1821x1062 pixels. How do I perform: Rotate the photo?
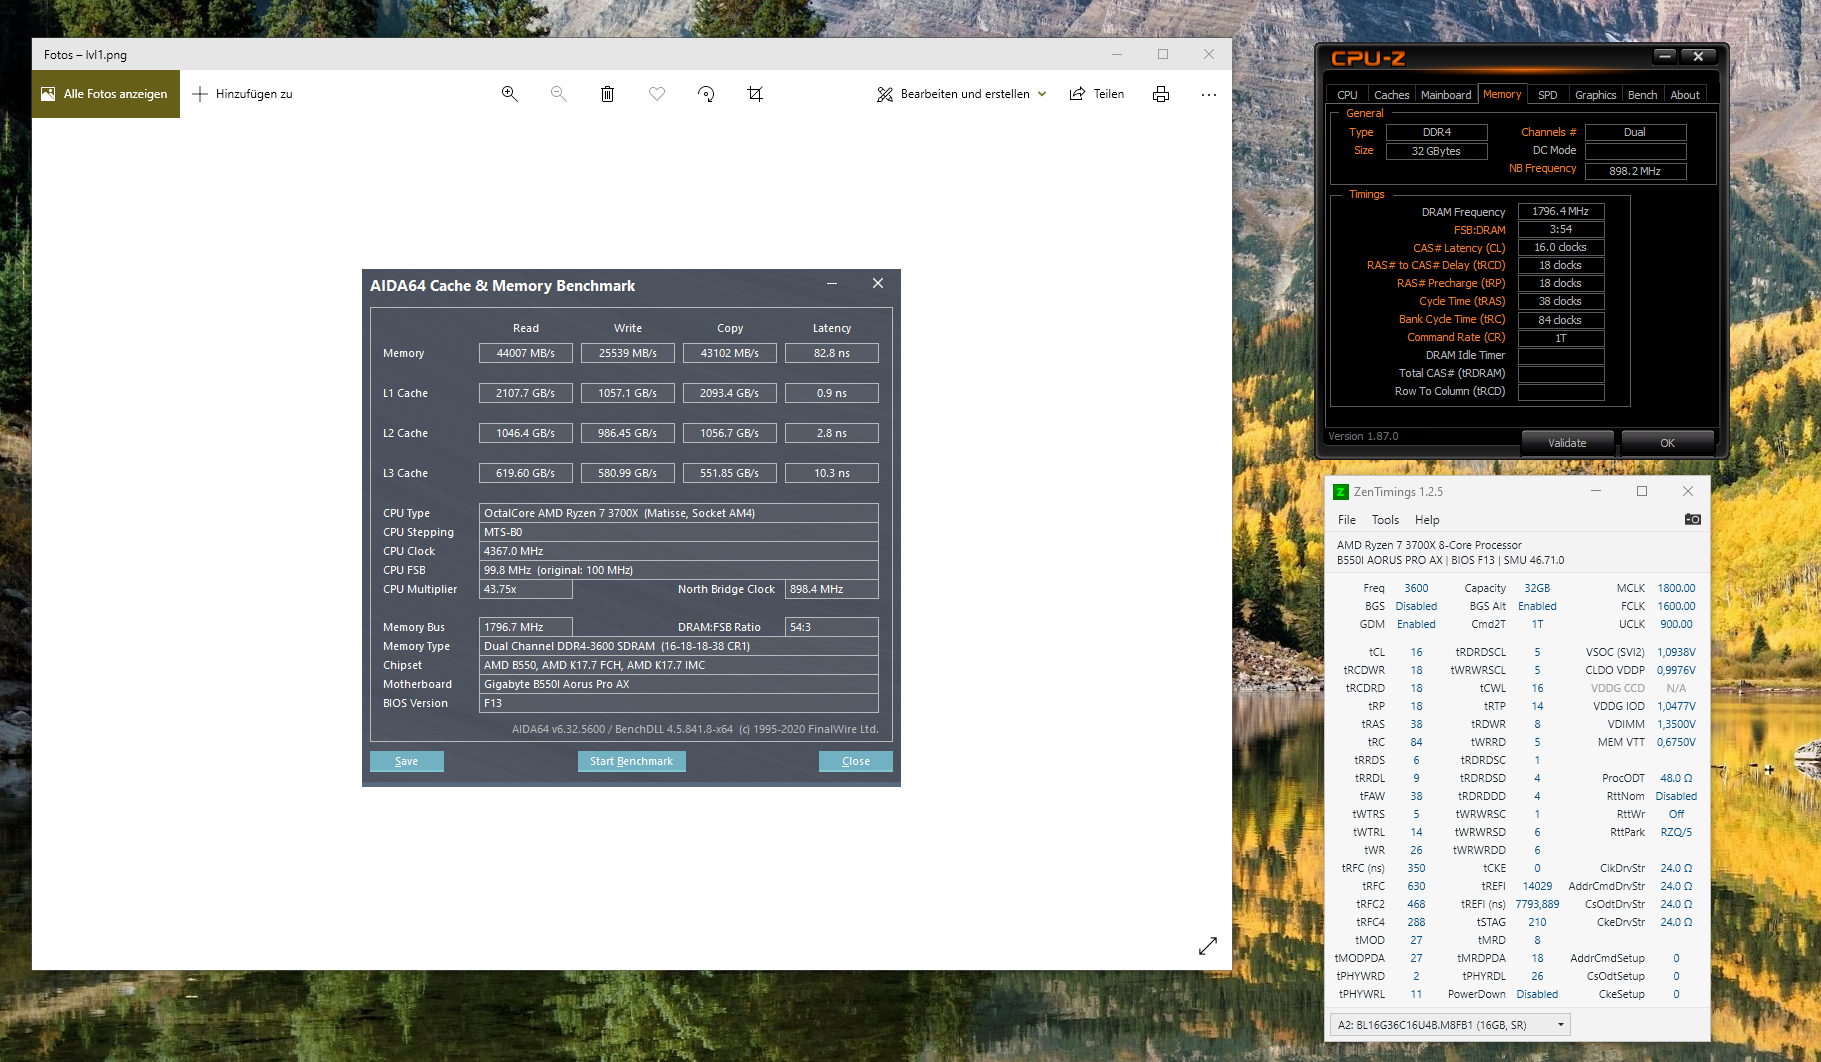click(x=706, y=94)
